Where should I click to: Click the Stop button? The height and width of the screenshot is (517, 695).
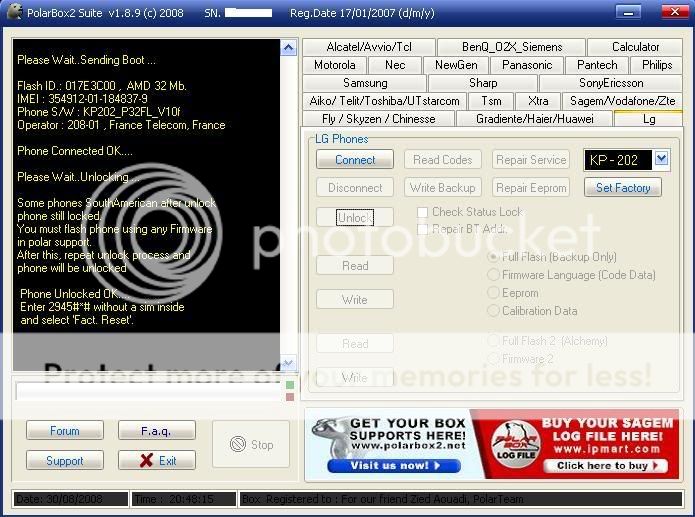click(251, 444)
